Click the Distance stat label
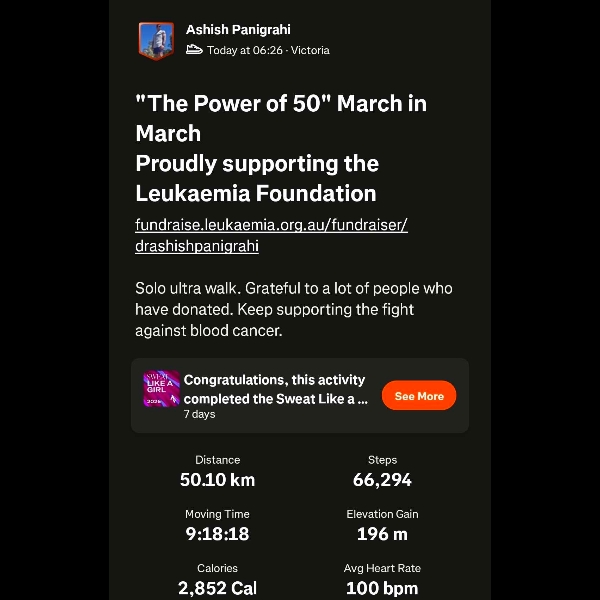Image resolution: width=600 pixels, height=600 pixels. [217, 460]
